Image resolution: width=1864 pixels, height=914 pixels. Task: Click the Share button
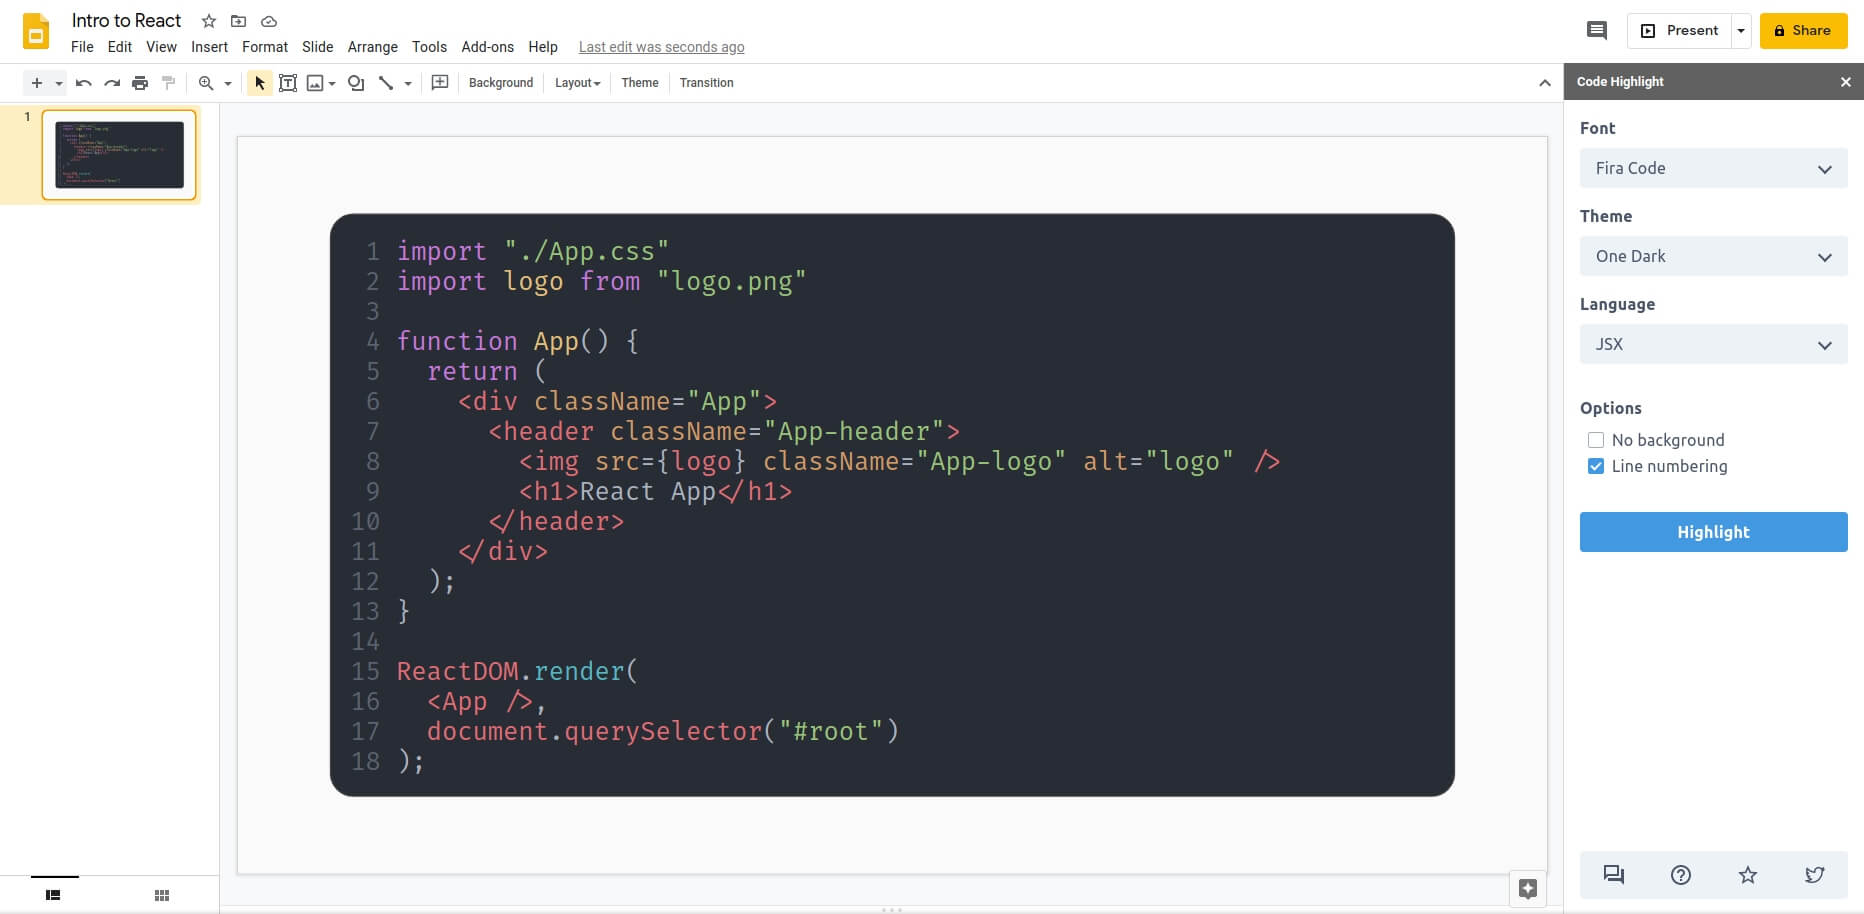point(1803,30)
